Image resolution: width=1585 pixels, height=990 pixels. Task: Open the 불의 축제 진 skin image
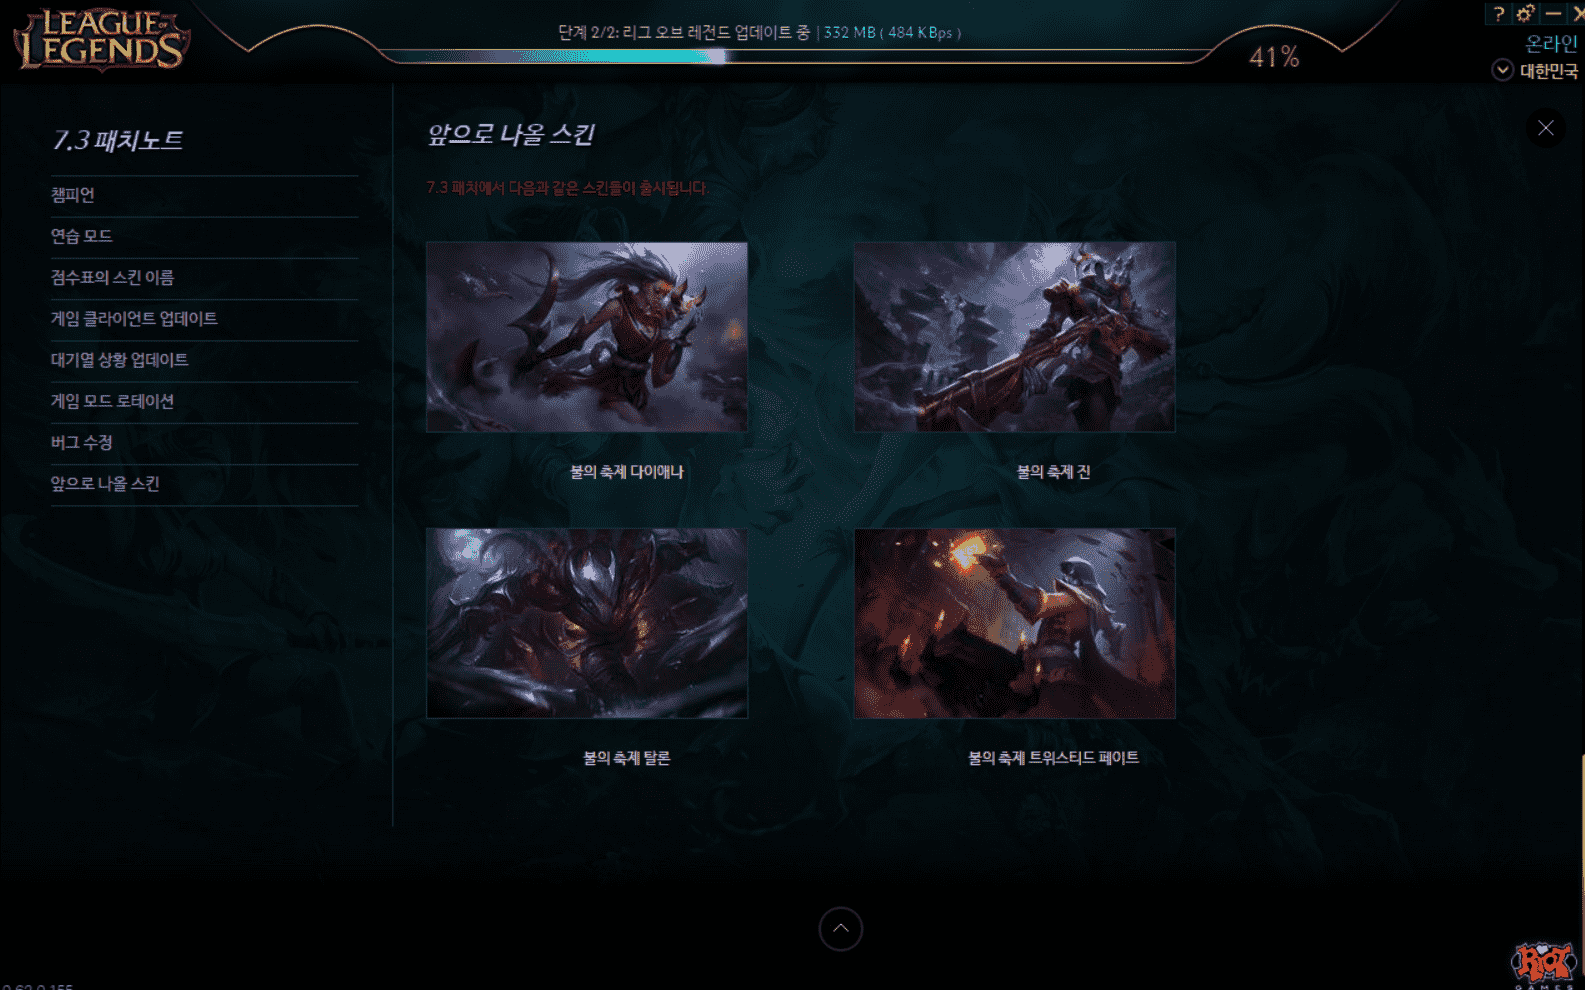(x=1015, y=337)
